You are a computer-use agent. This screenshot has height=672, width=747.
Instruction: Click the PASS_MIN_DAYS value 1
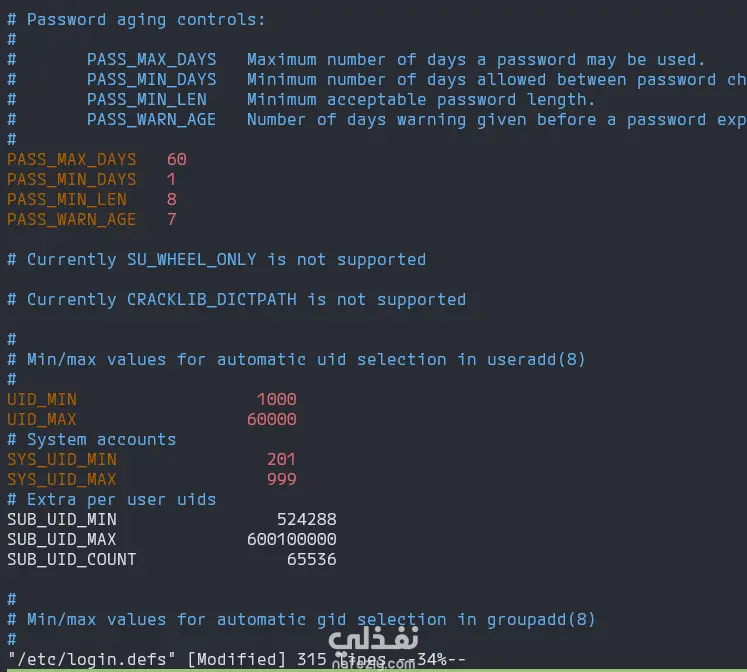click(x=172, y=179)
